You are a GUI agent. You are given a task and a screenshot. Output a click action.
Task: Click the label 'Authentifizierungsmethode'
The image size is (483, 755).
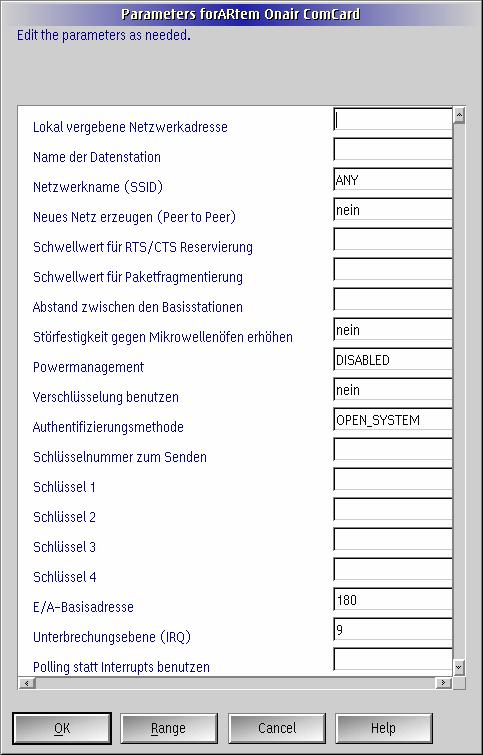pos(108,427)
